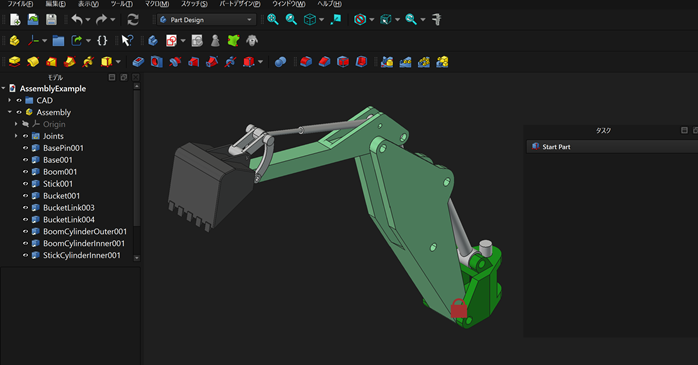The height and width of the screenshot is (365, 698).
Task: Select the Hole tool
Action: coord(157,61)
